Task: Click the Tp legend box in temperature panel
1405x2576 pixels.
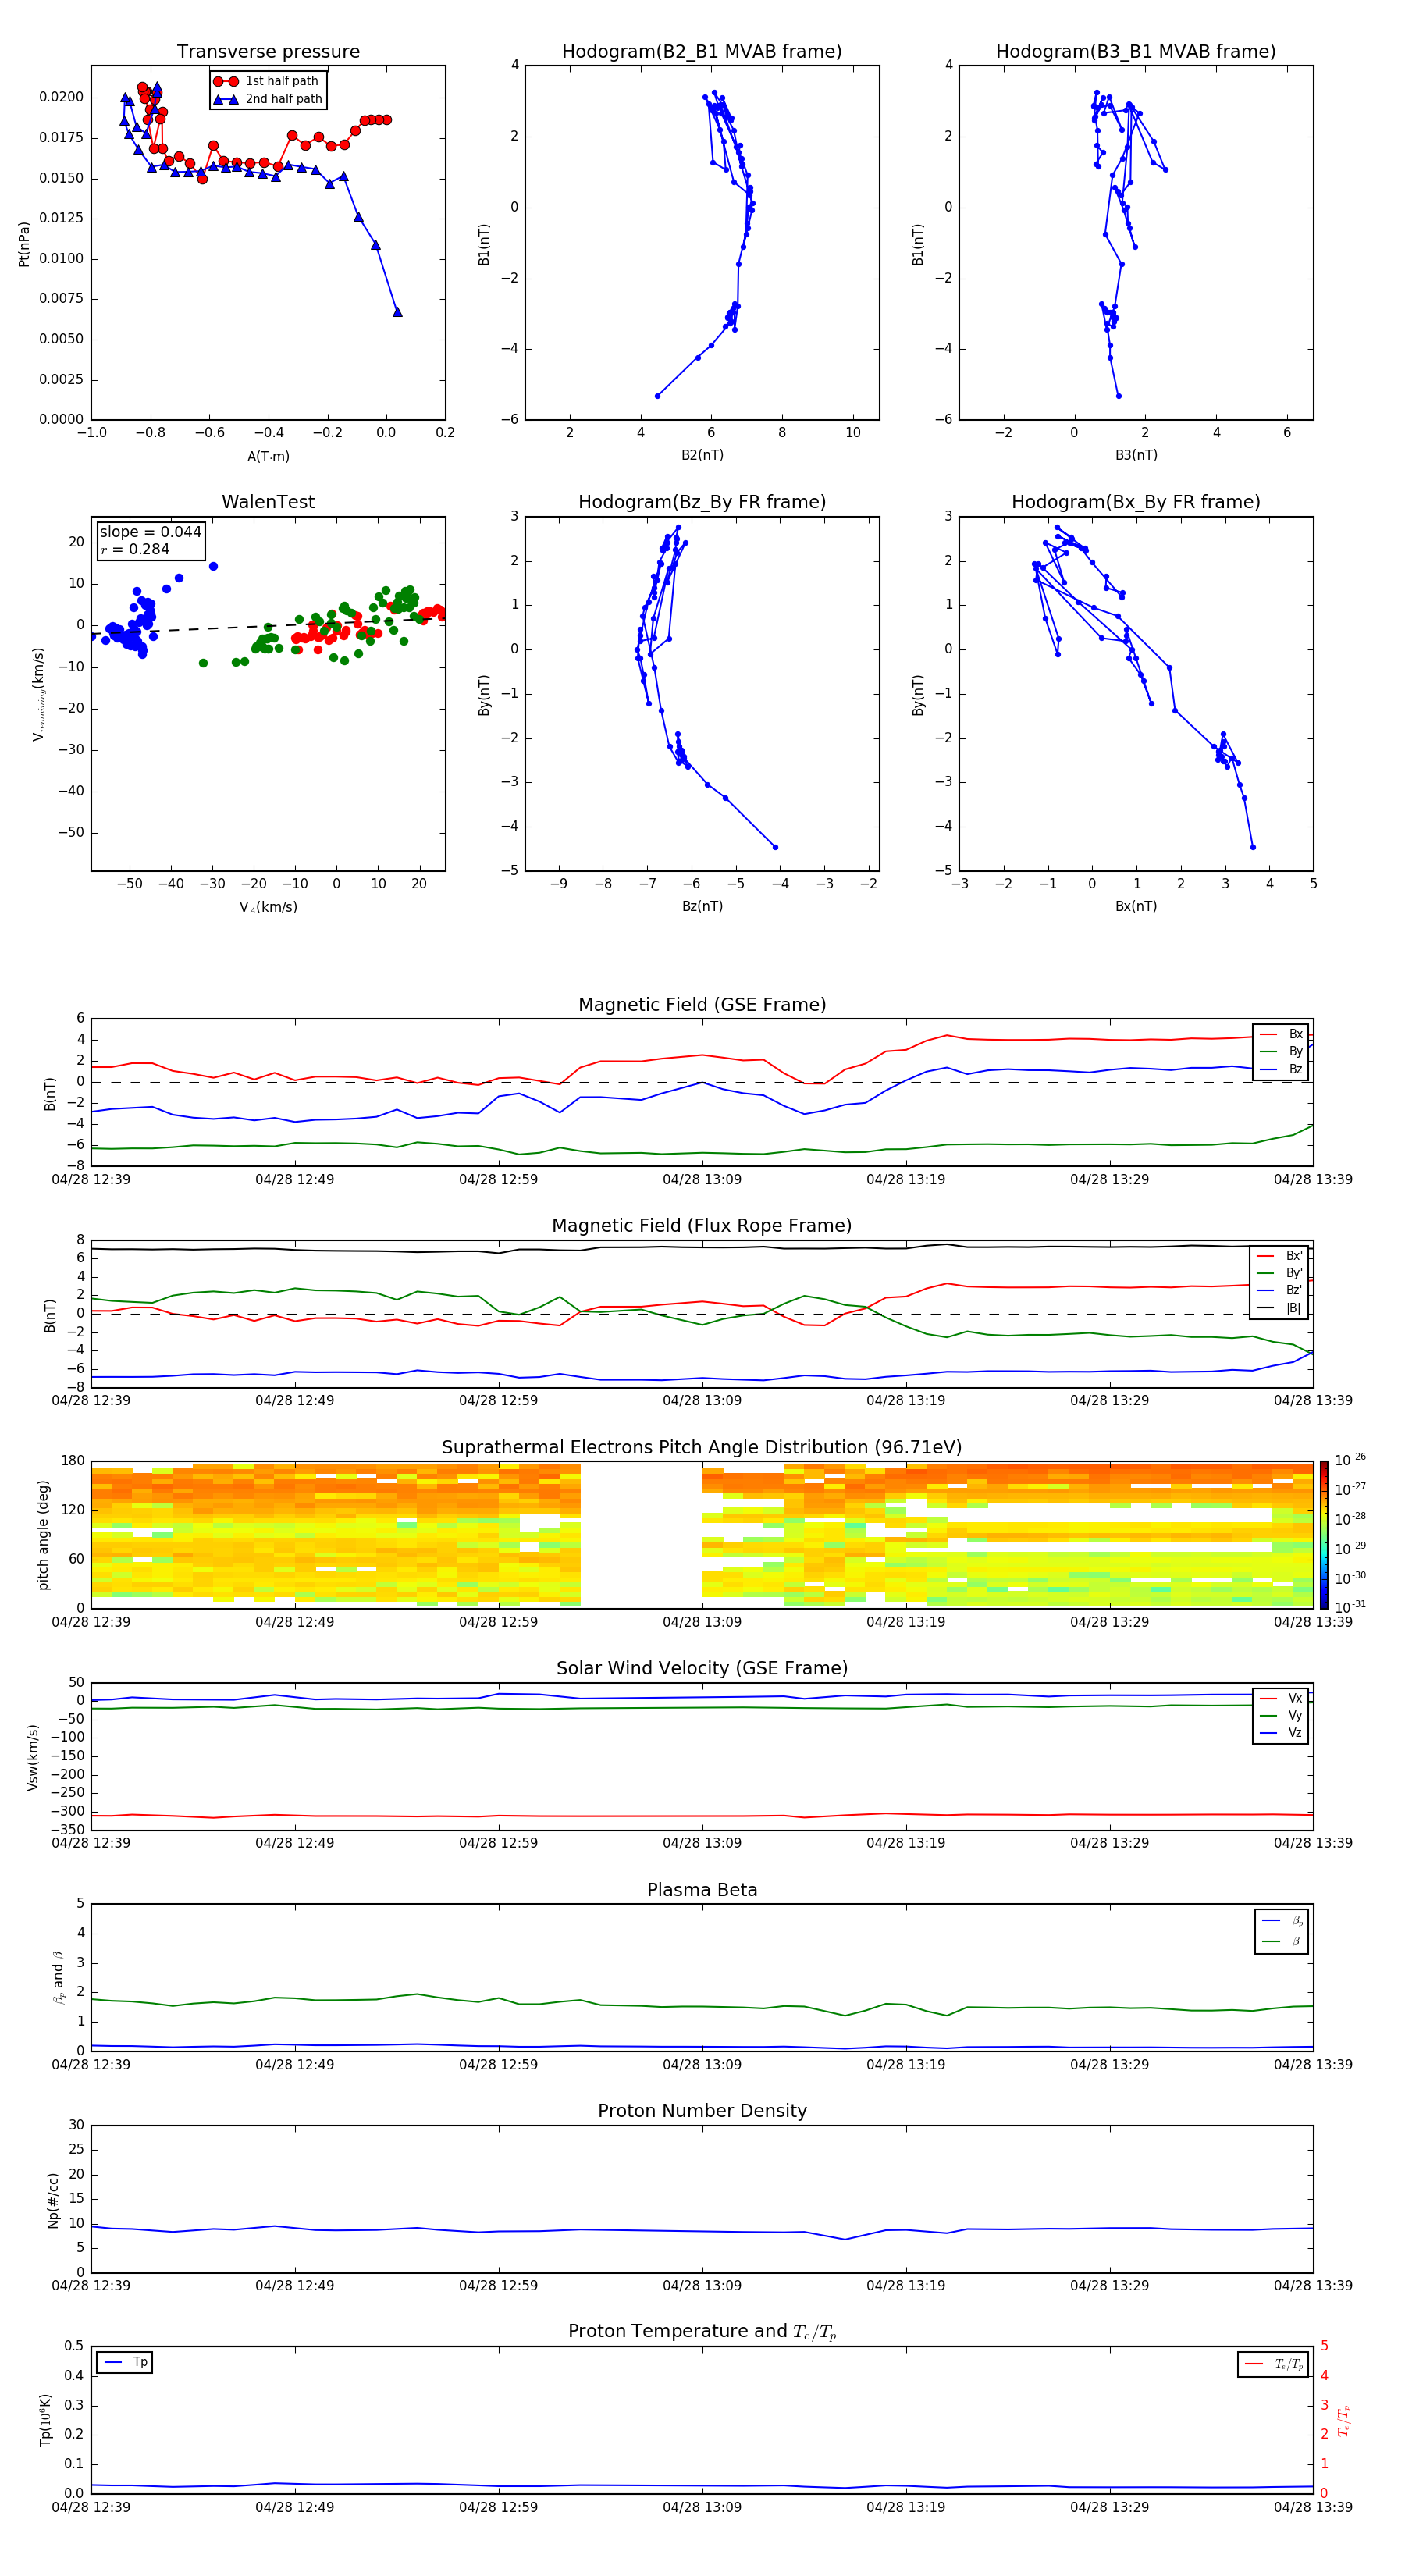Action: [x=124, y=2363]
